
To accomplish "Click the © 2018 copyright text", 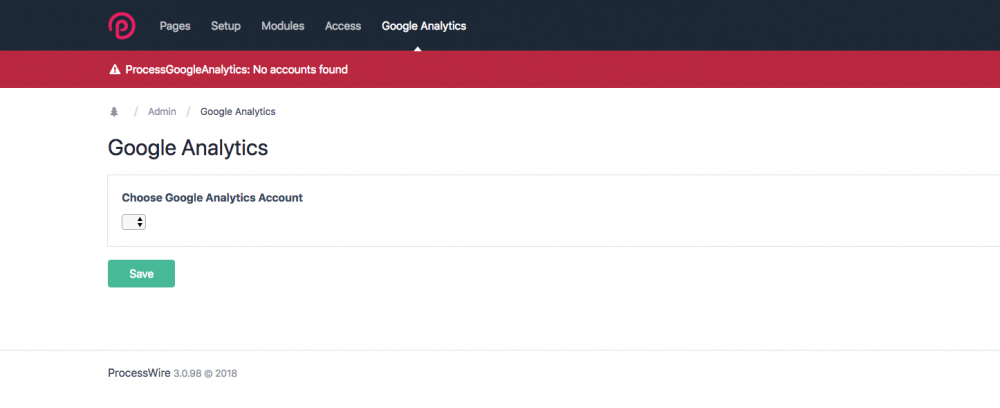I will [x=225, y=374].
